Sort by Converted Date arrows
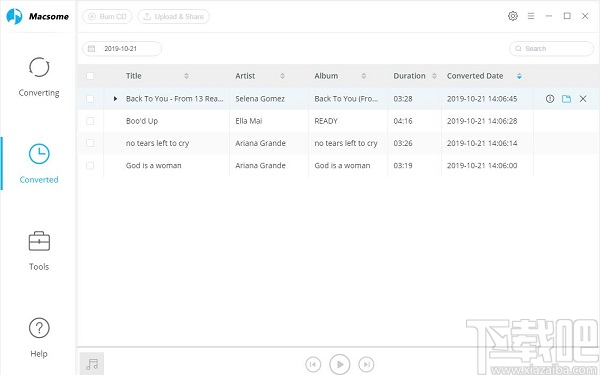Image resolution: width=601 pixels, height=375 pixels. click(x=519, y=76)
